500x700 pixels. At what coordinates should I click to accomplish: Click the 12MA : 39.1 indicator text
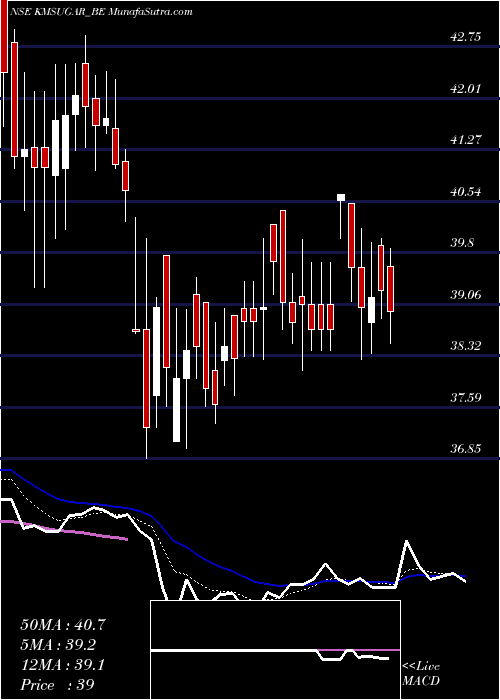coord(62,665)
